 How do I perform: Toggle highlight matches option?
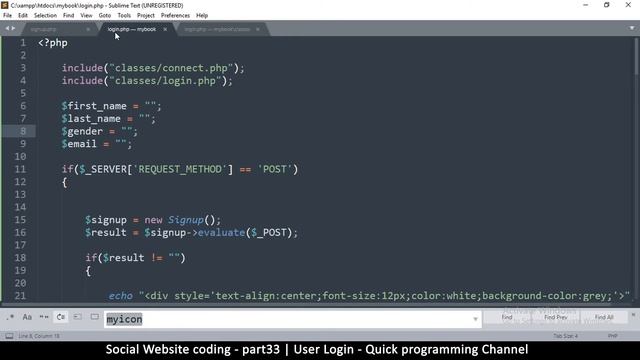point(95,317)
